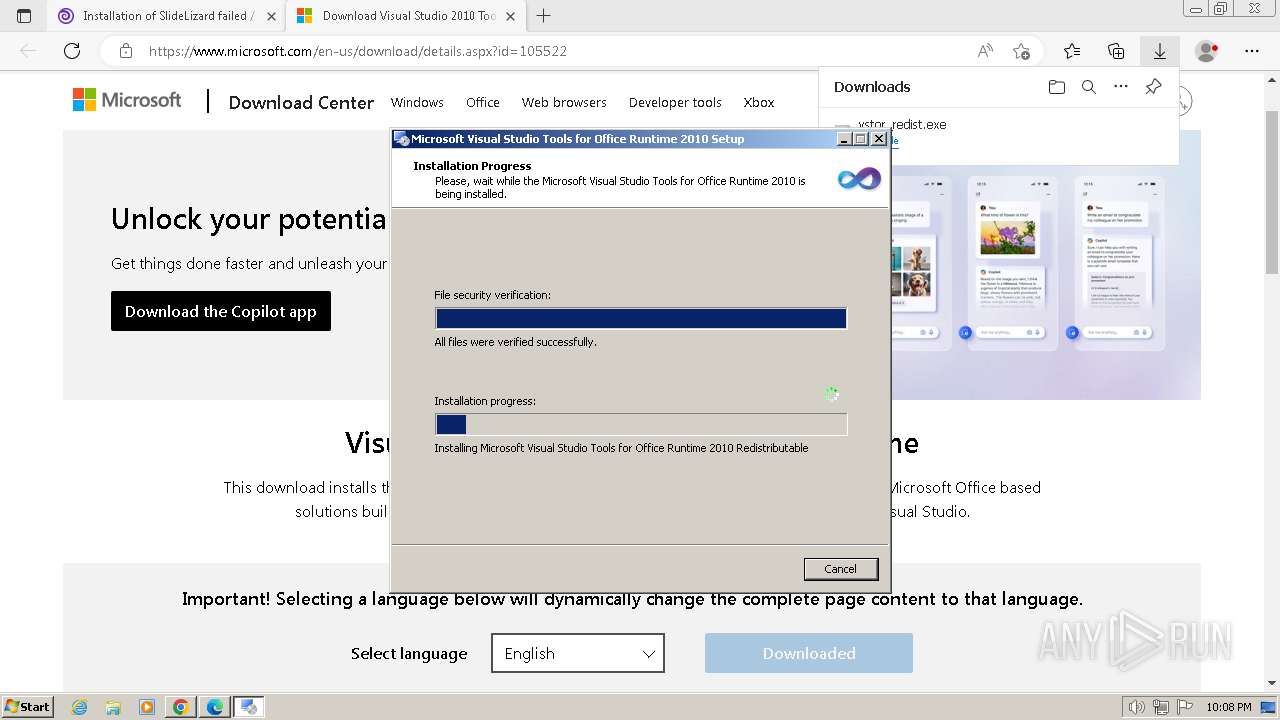
Task: Cancel the Office Runtime 2010 installation
Action: pyautogui.click(x=840, y=569)
